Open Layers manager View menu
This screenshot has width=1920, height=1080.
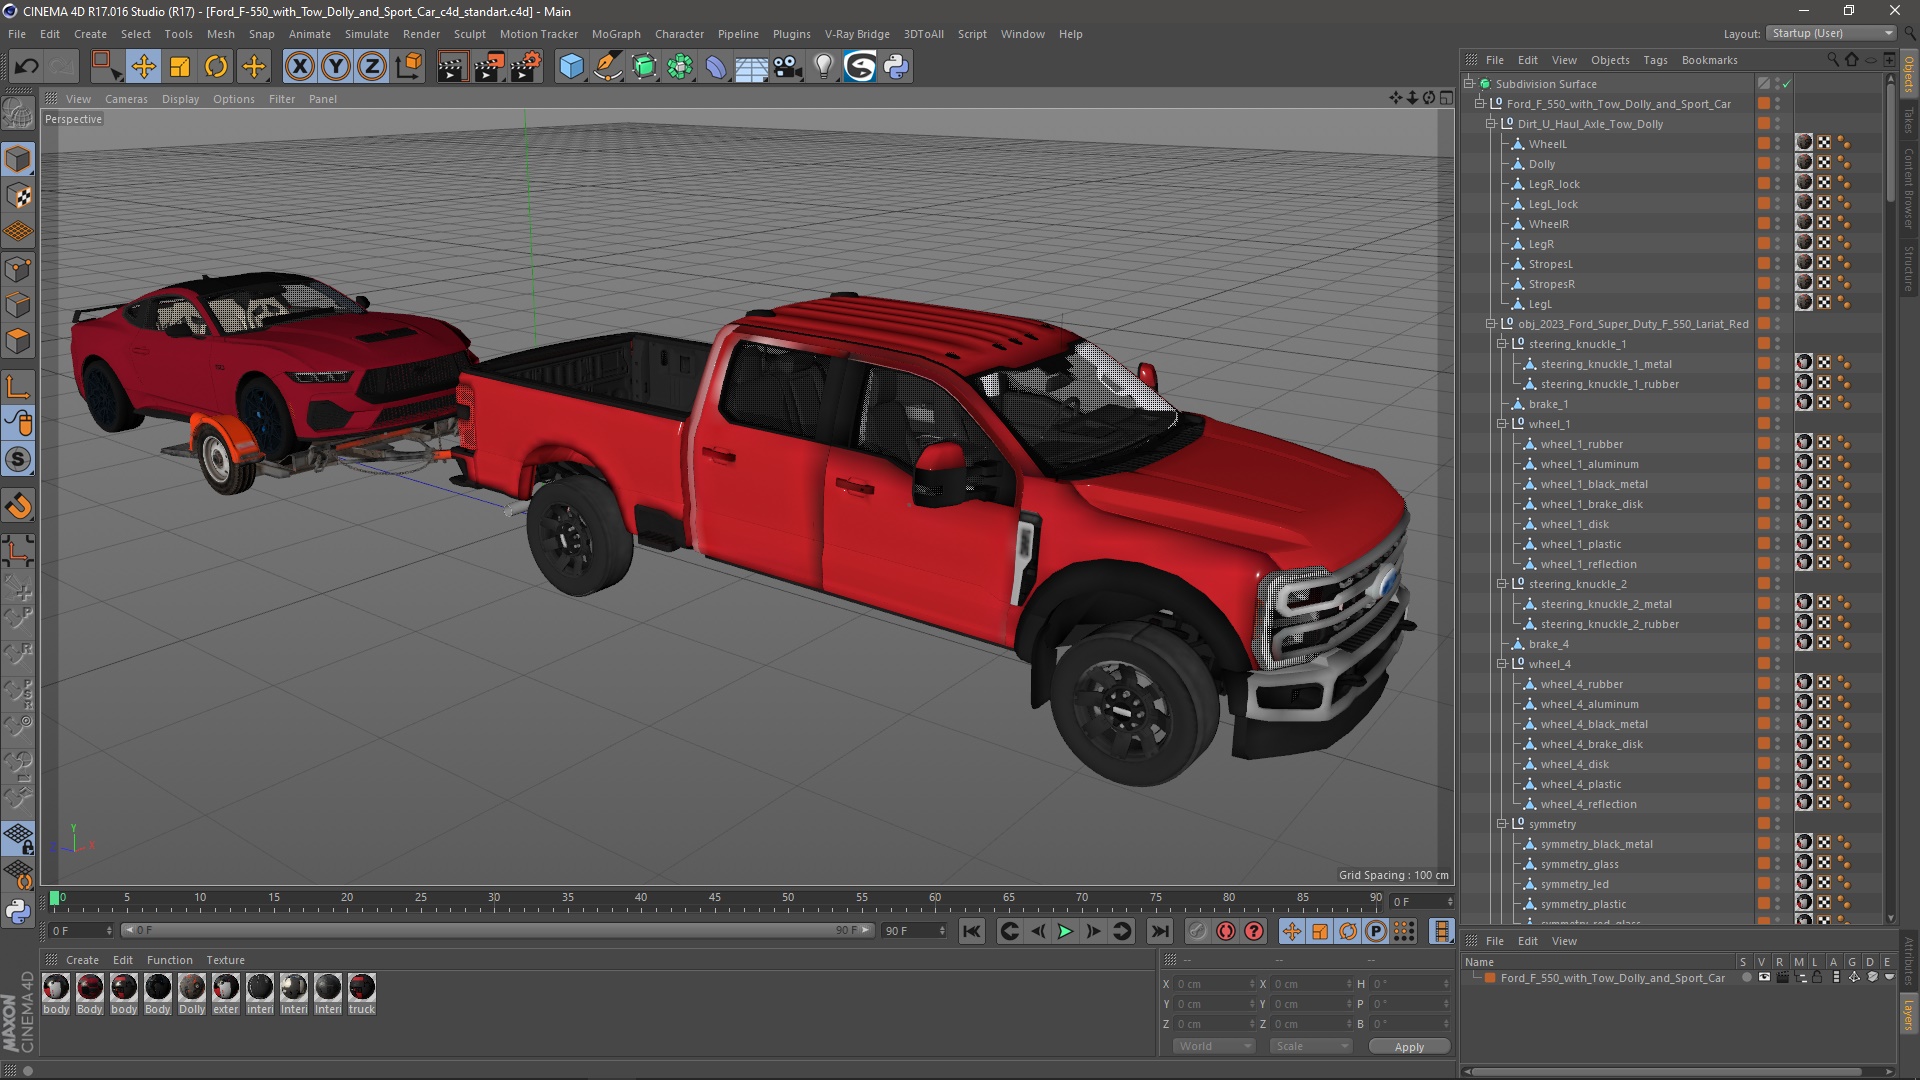point(1564,941)
